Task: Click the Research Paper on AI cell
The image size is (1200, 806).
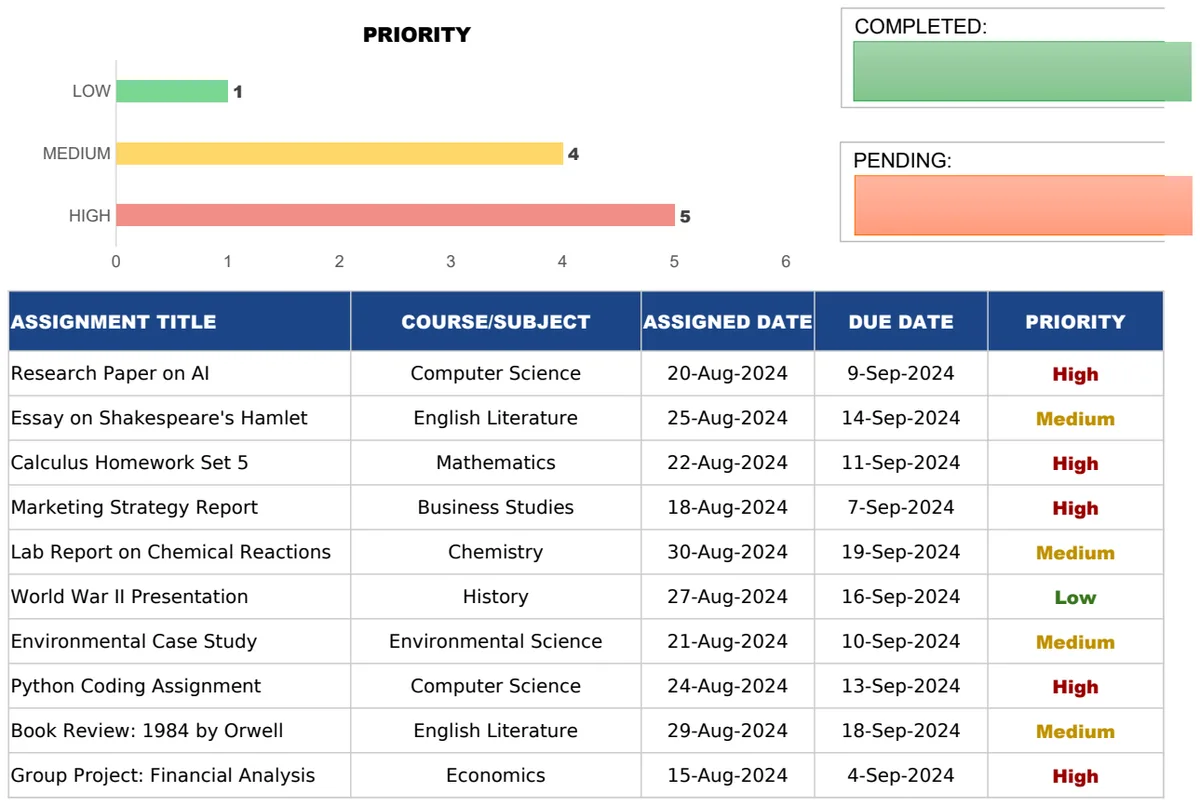Action: coord(180,373)
